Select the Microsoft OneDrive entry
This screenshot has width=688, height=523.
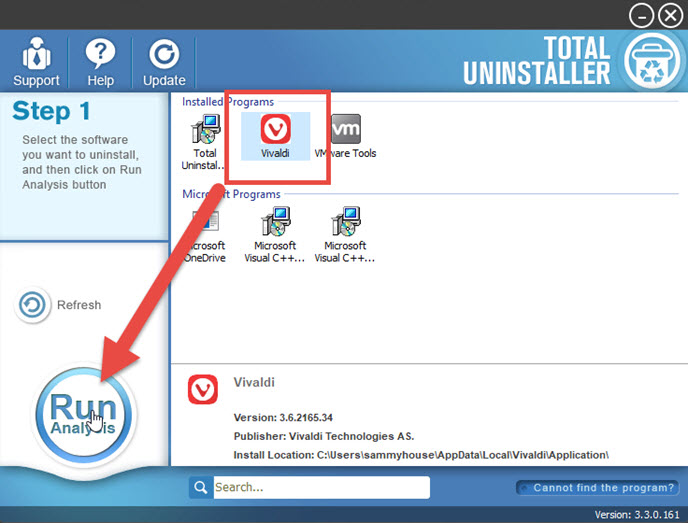click(204, 236)
